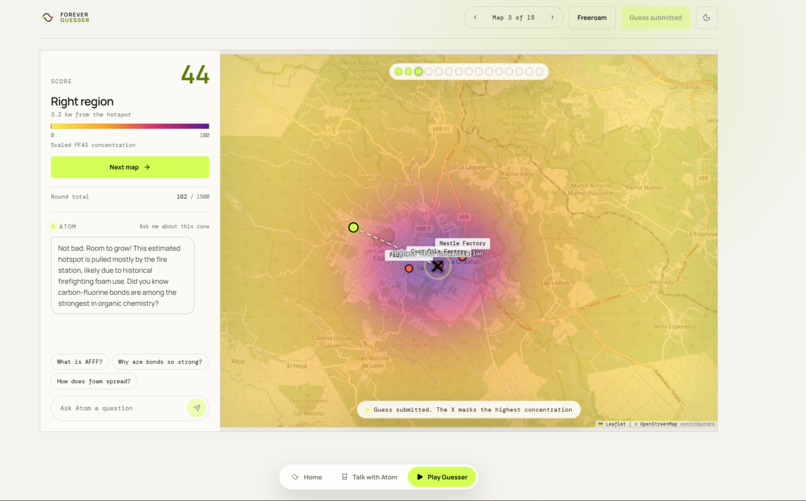
Task: Click the Home icon in bottom navigation
Action: coord(295,477)
